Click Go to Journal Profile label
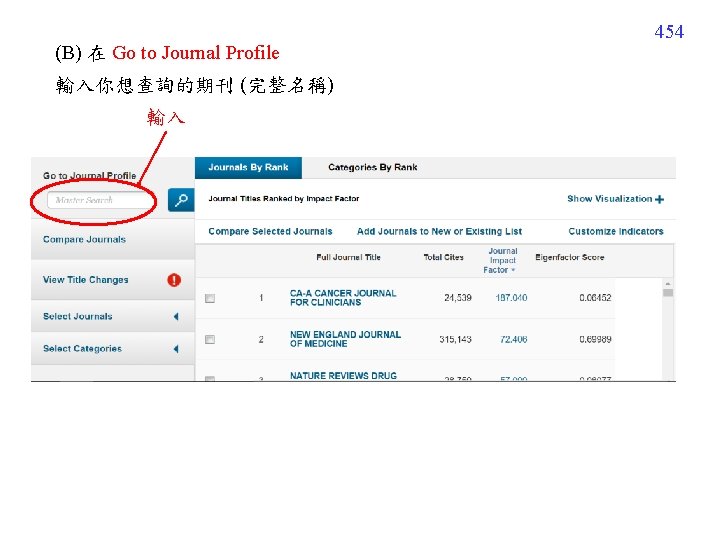The height and width of the screenshot is (540, 720). (x=90, y=176)
